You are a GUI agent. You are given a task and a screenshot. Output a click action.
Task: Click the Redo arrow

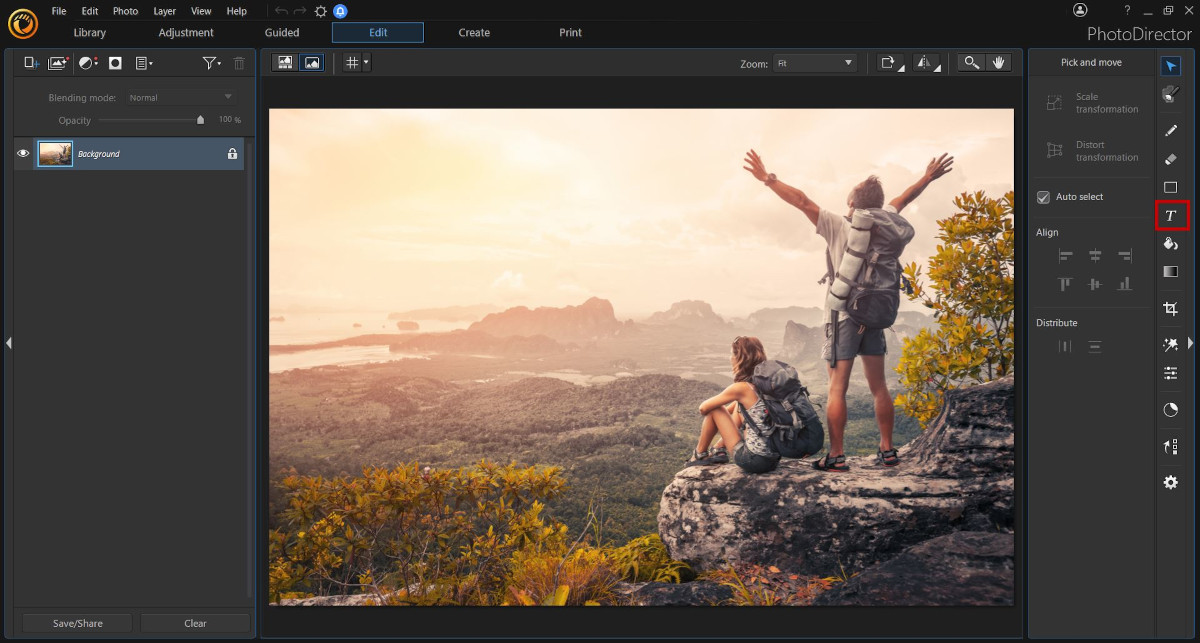[x=300, y=11]
